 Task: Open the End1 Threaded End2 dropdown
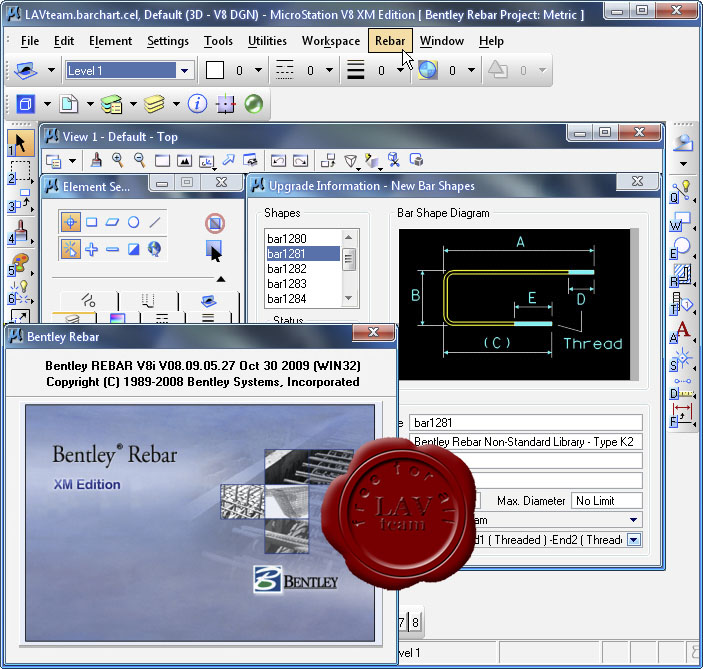pos(634,540)
